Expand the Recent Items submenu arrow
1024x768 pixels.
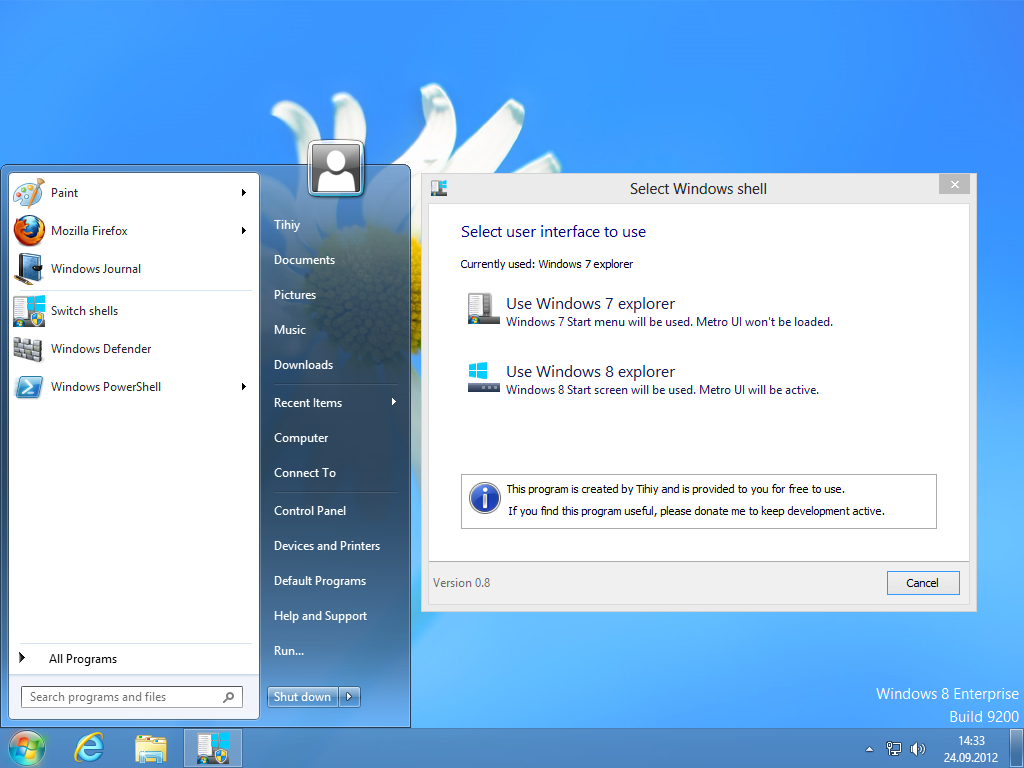tap(393, 402)
